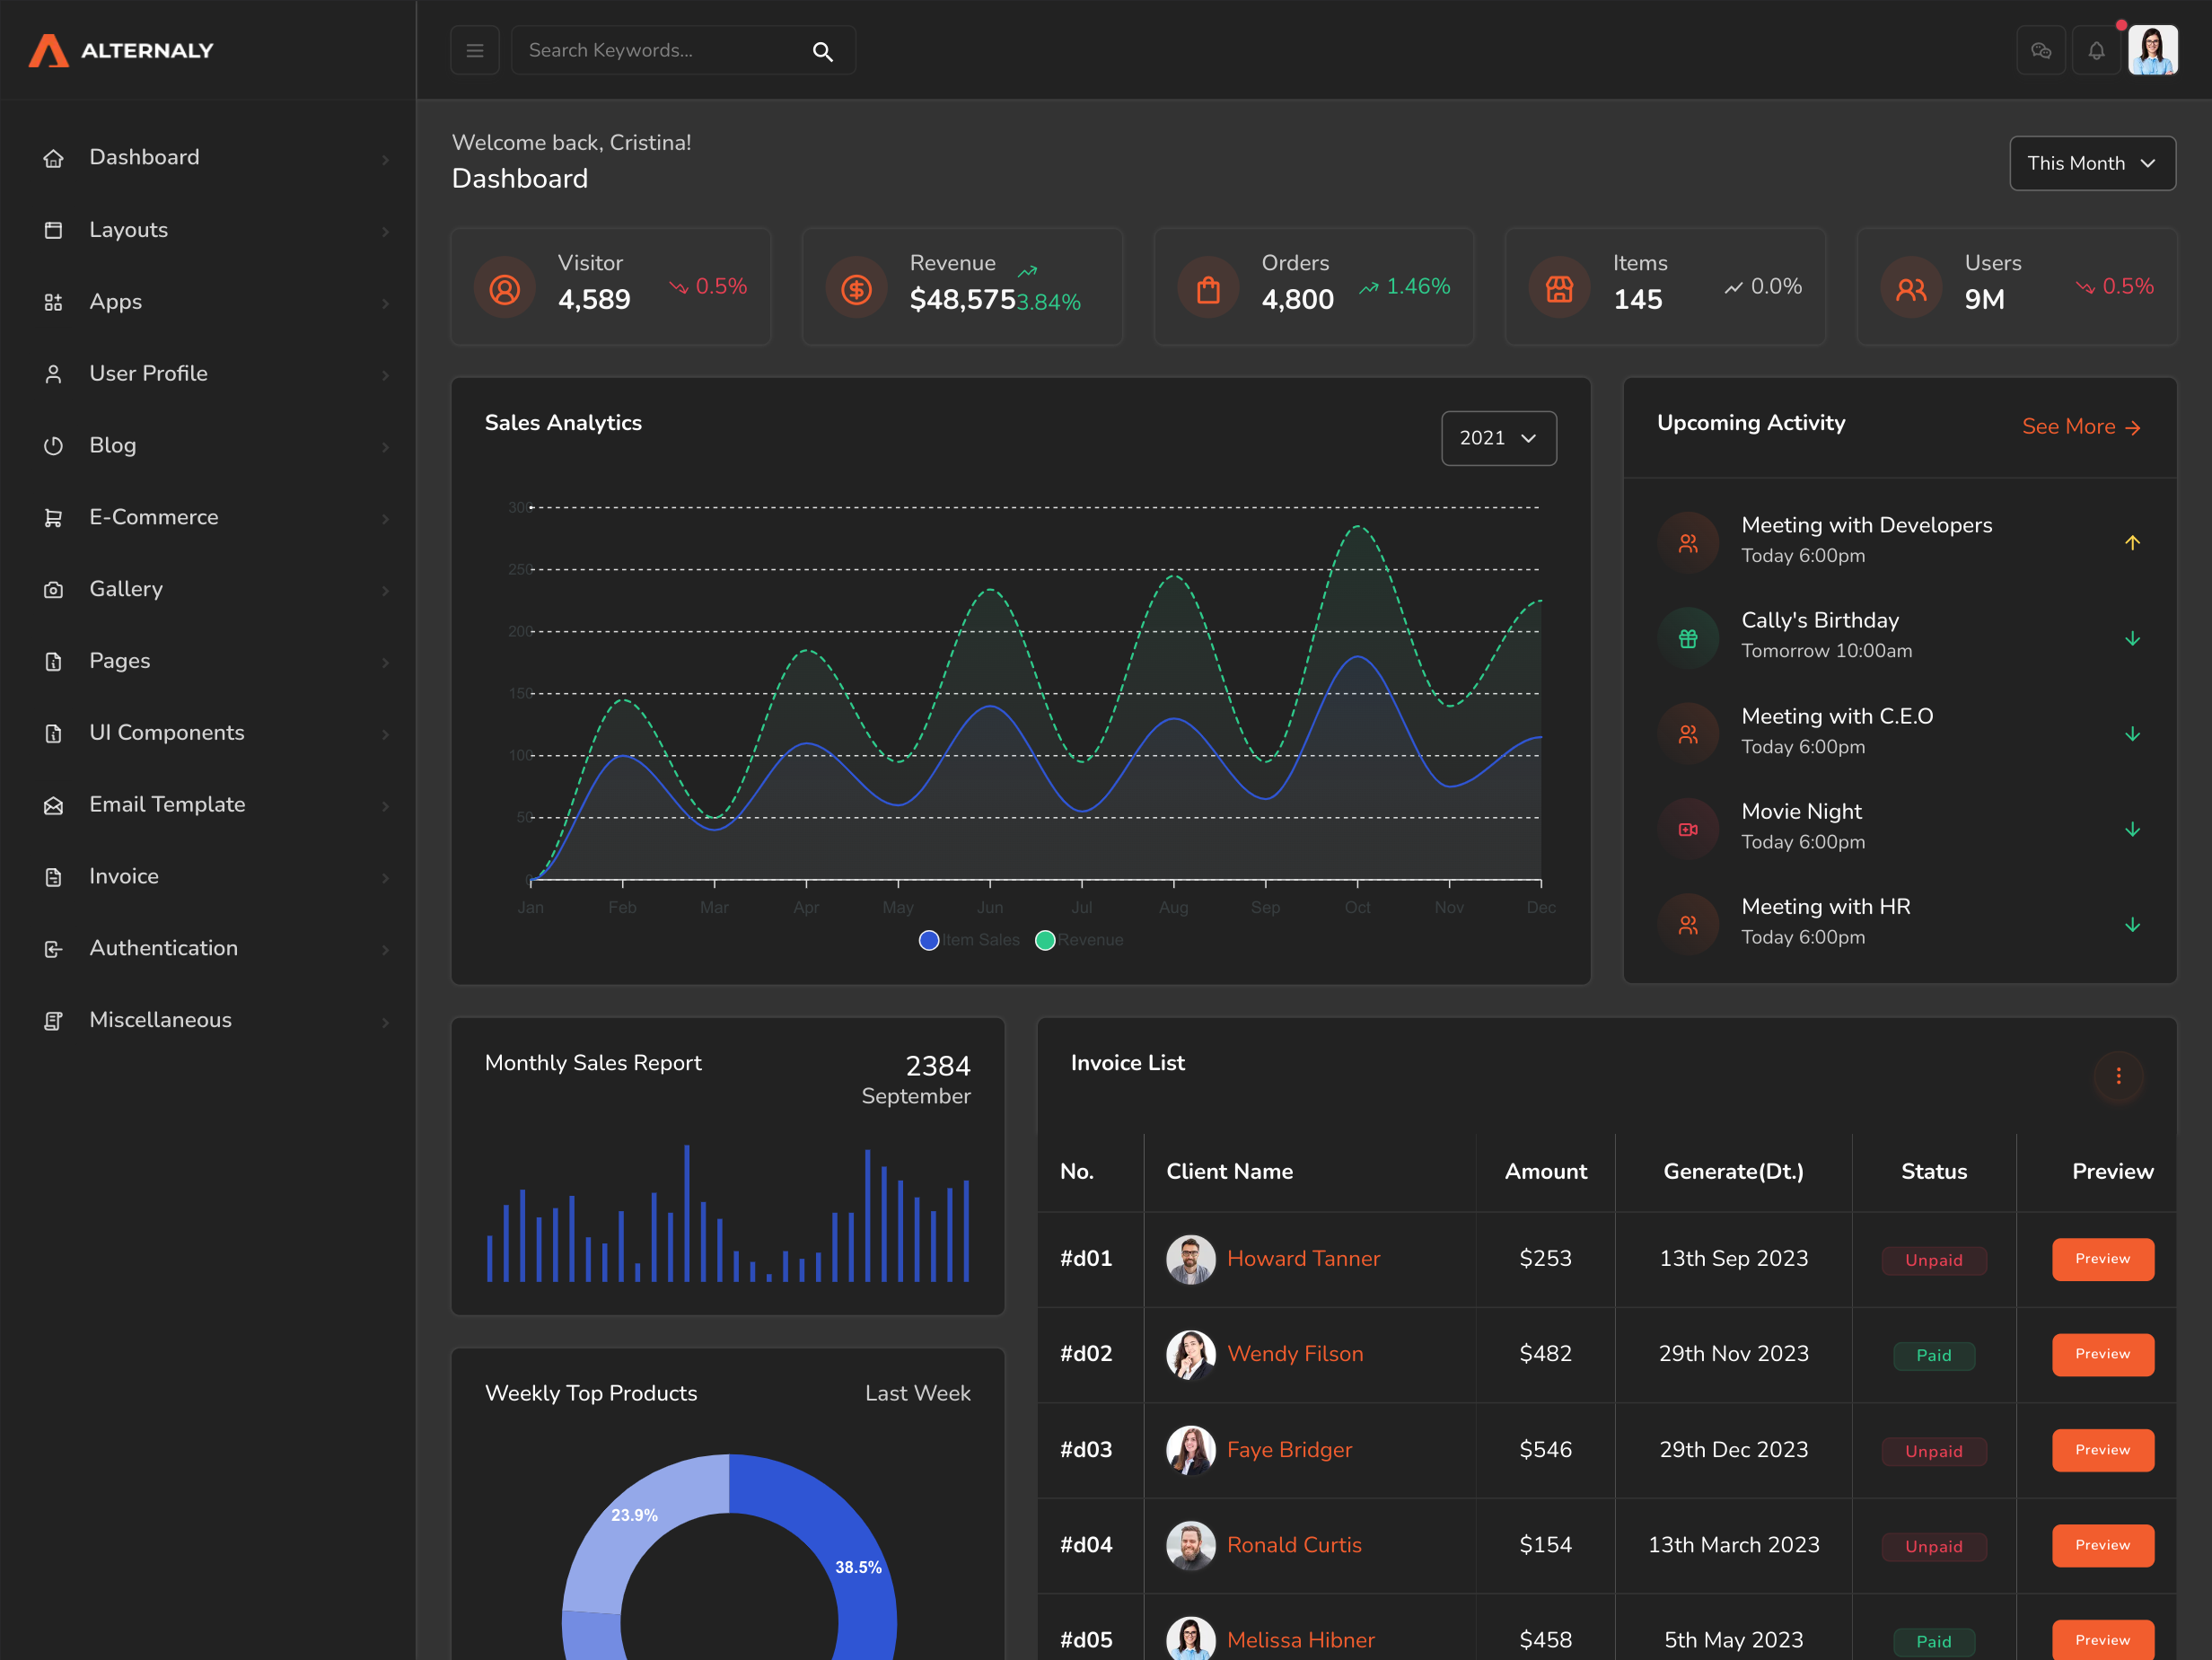Screen dimensions: 2212x1660
Task: Click the E-Commerce cart icon
Action: coord(54,518)
